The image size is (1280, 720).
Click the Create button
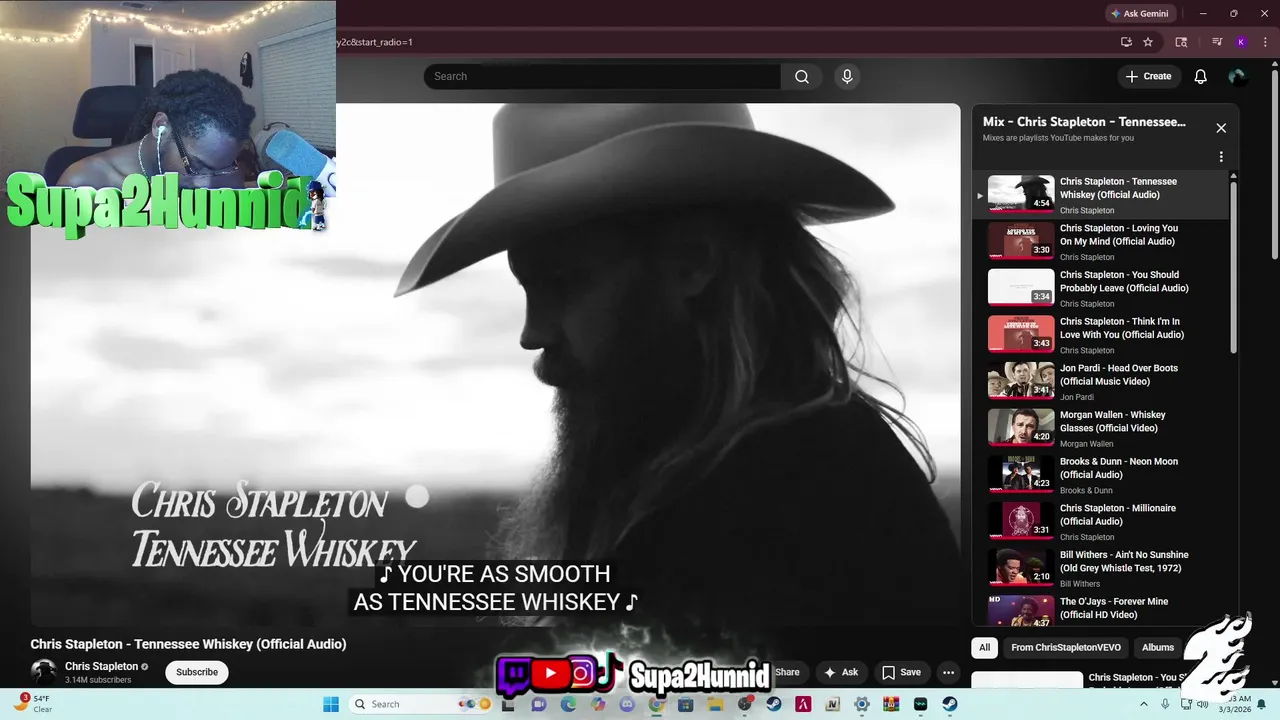[x=1148, y=76]
